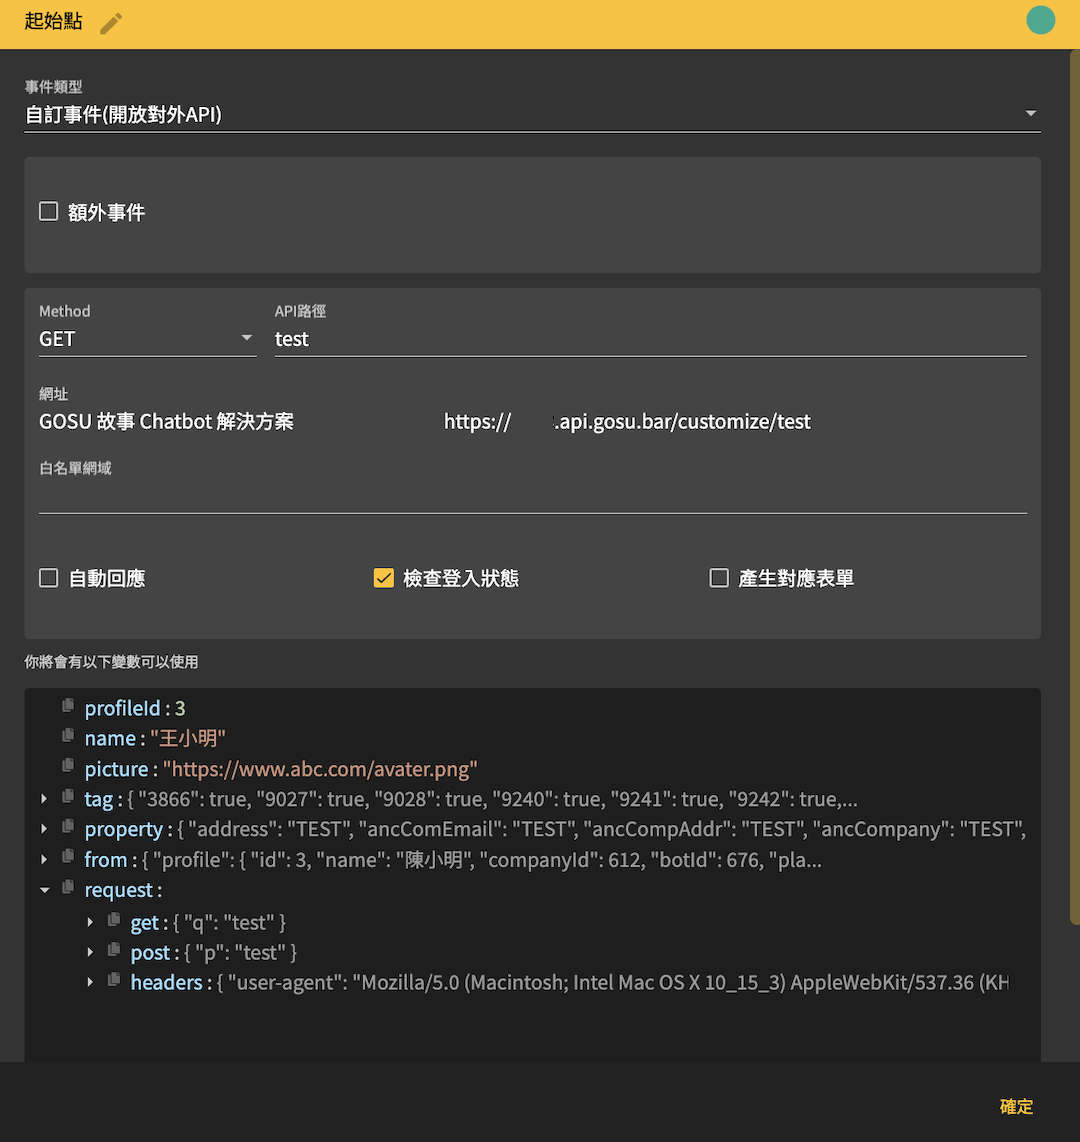This screenshot has height=1142, width=1080.
Task: Uncheck the 檢查登入狀態 checkbox
Action: [384, 578]
